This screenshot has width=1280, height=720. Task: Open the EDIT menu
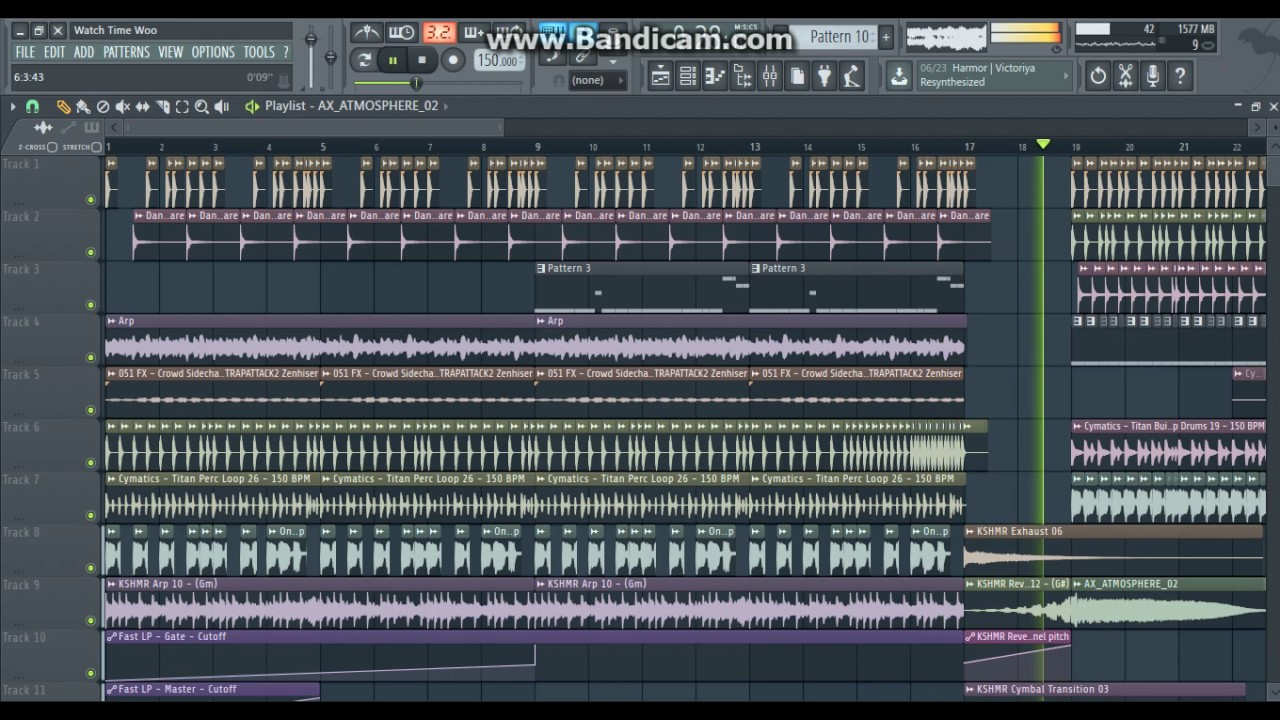[55, 52]
